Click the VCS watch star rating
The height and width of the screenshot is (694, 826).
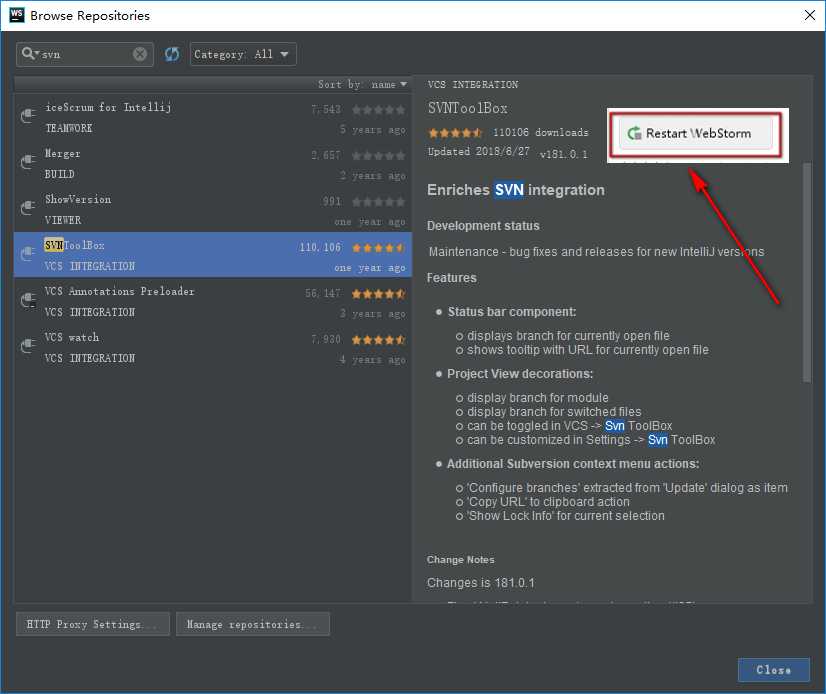(379, 340)
